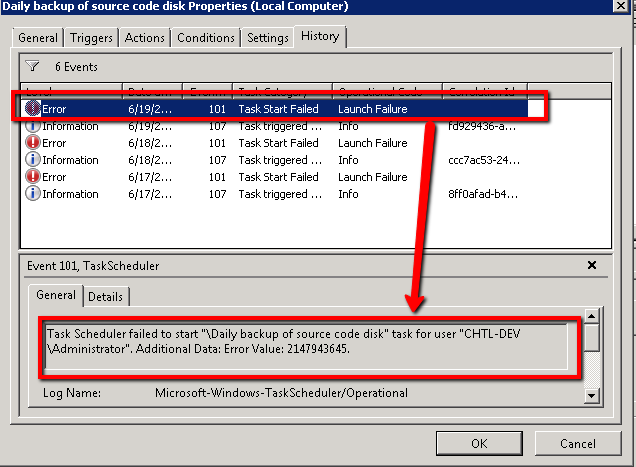Go to the Conditions tab

[205, 38]
